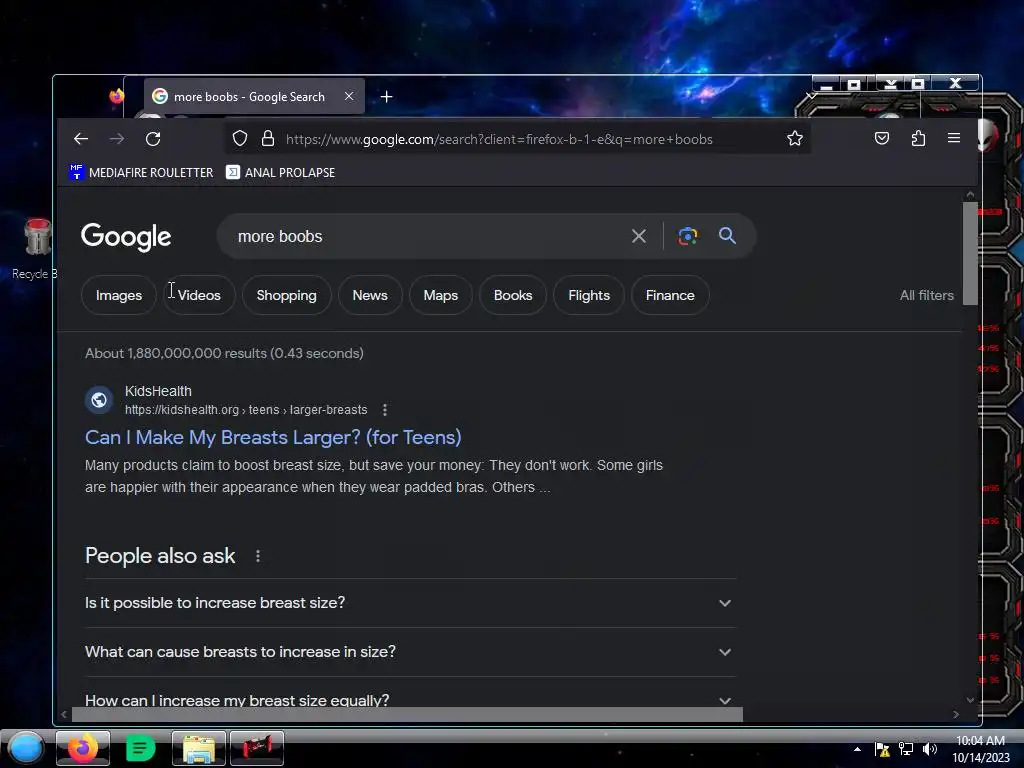Switch to the Shopping filter
Screen dimensions: 1024x768
click(x=287, y=295)
